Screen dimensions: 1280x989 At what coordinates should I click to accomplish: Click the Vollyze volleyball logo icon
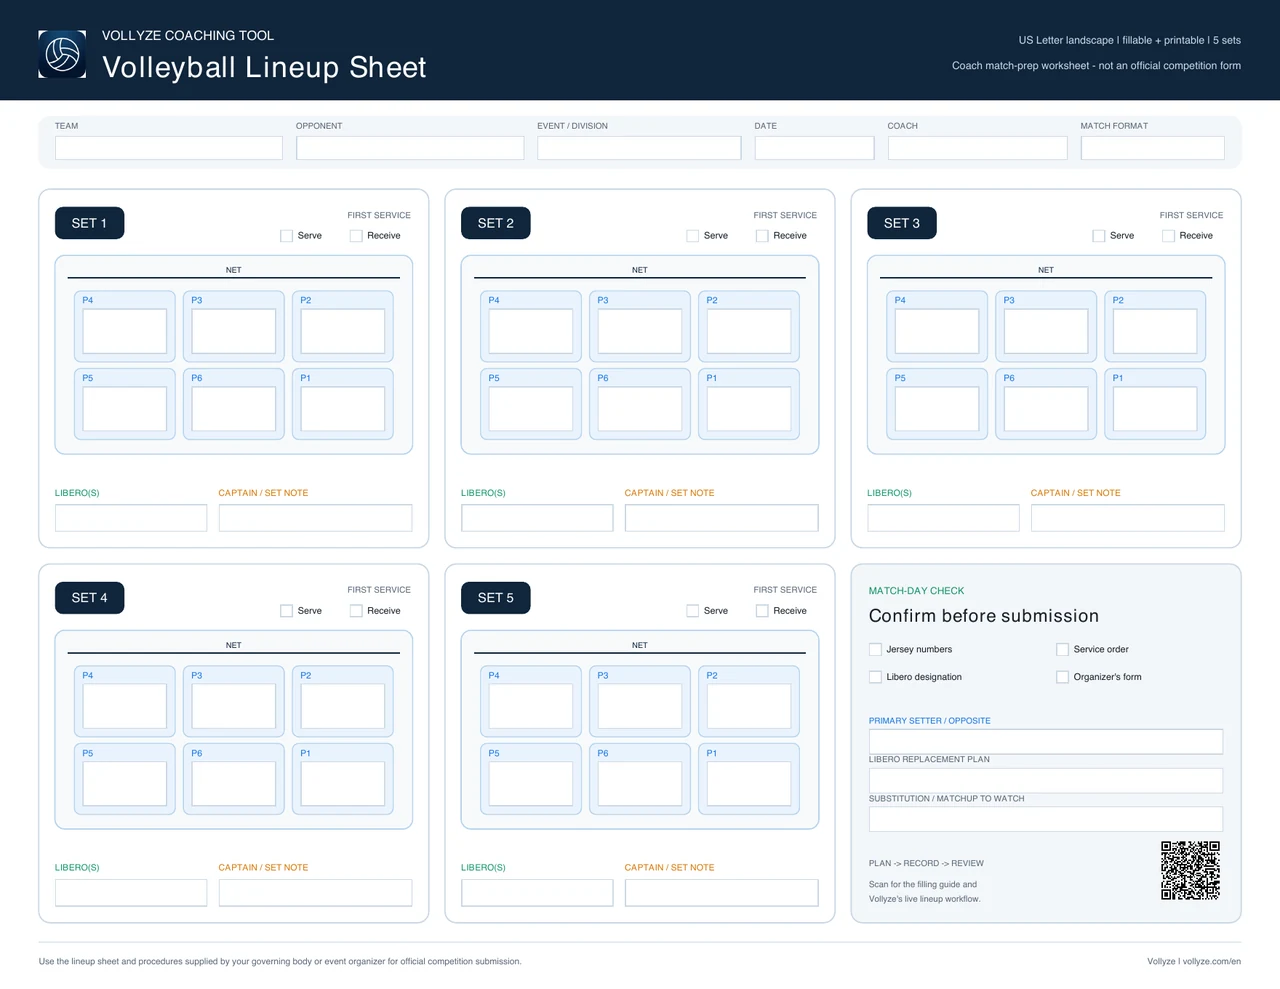[x=62, y=54]
